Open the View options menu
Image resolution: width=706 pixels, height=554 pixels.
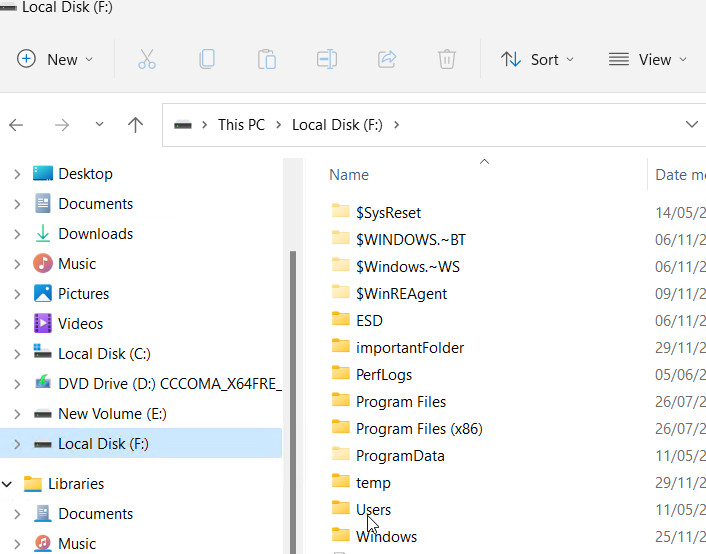click(x=647, y=59)
